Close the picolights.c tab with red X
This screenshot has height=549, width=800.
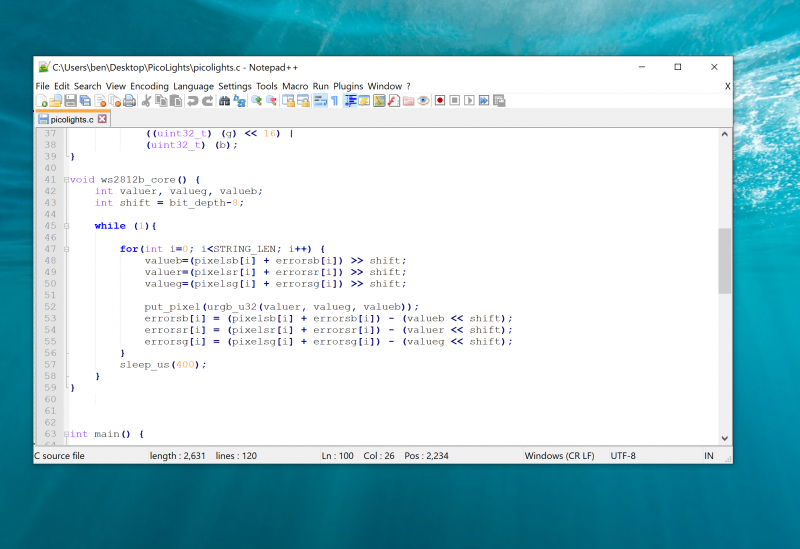click(102, 119)
